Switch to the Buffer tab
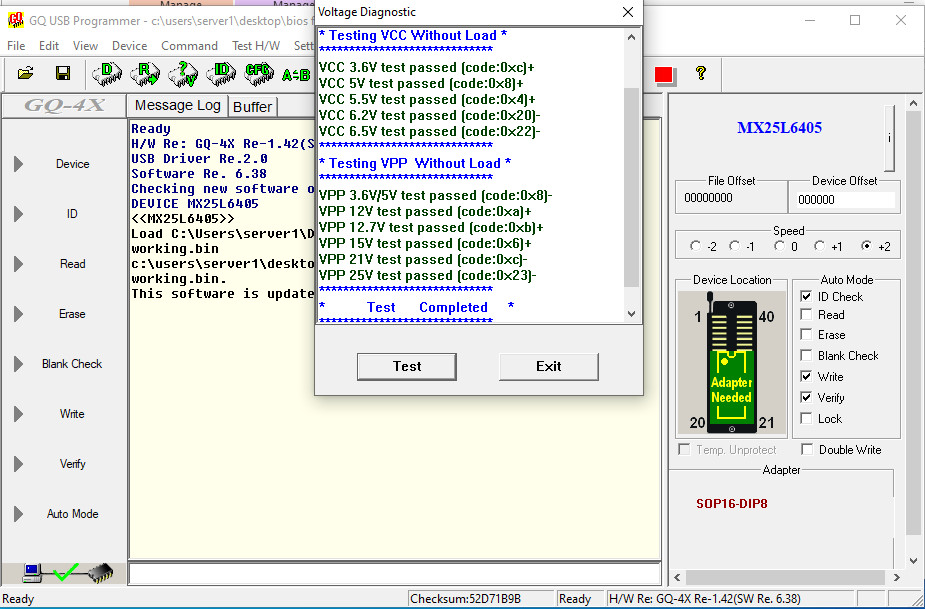The width and height of the screenshot is (925, 609). click(x=252, y=107)
